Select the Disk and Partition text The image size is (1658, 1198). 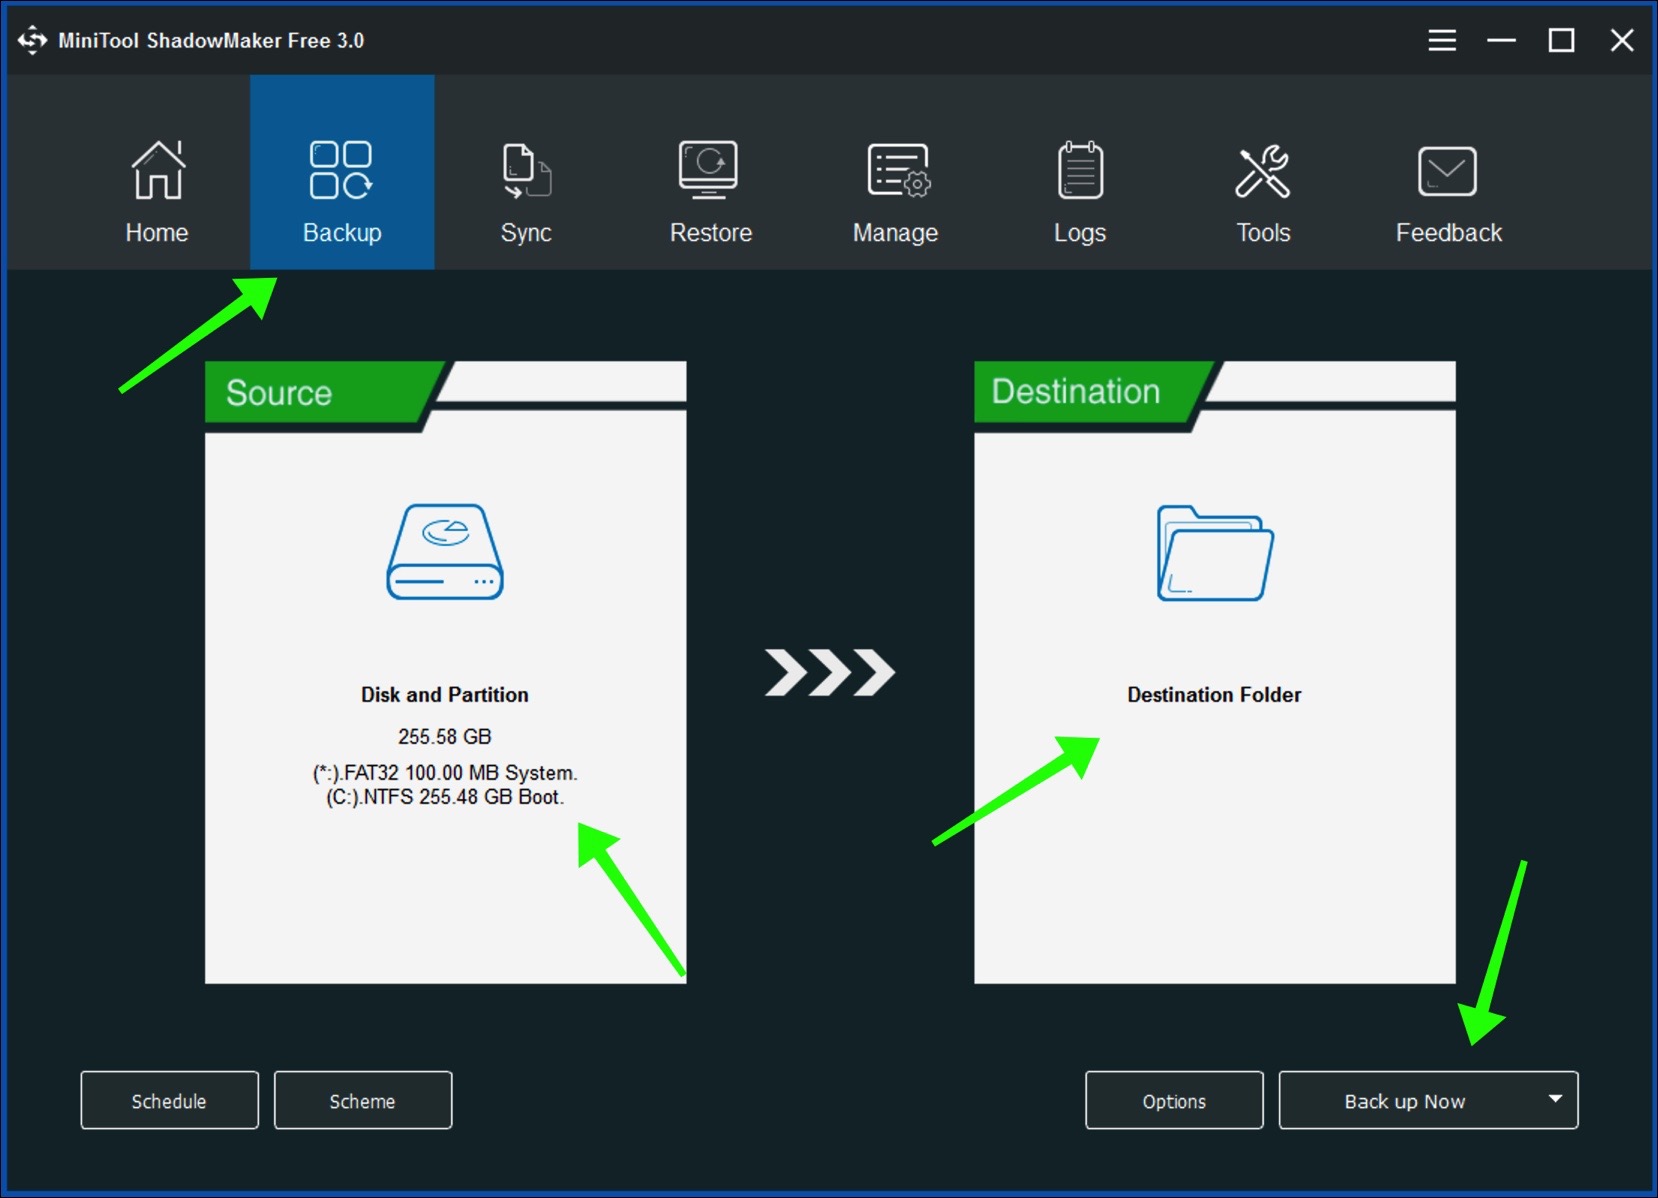tap(445, 694)
